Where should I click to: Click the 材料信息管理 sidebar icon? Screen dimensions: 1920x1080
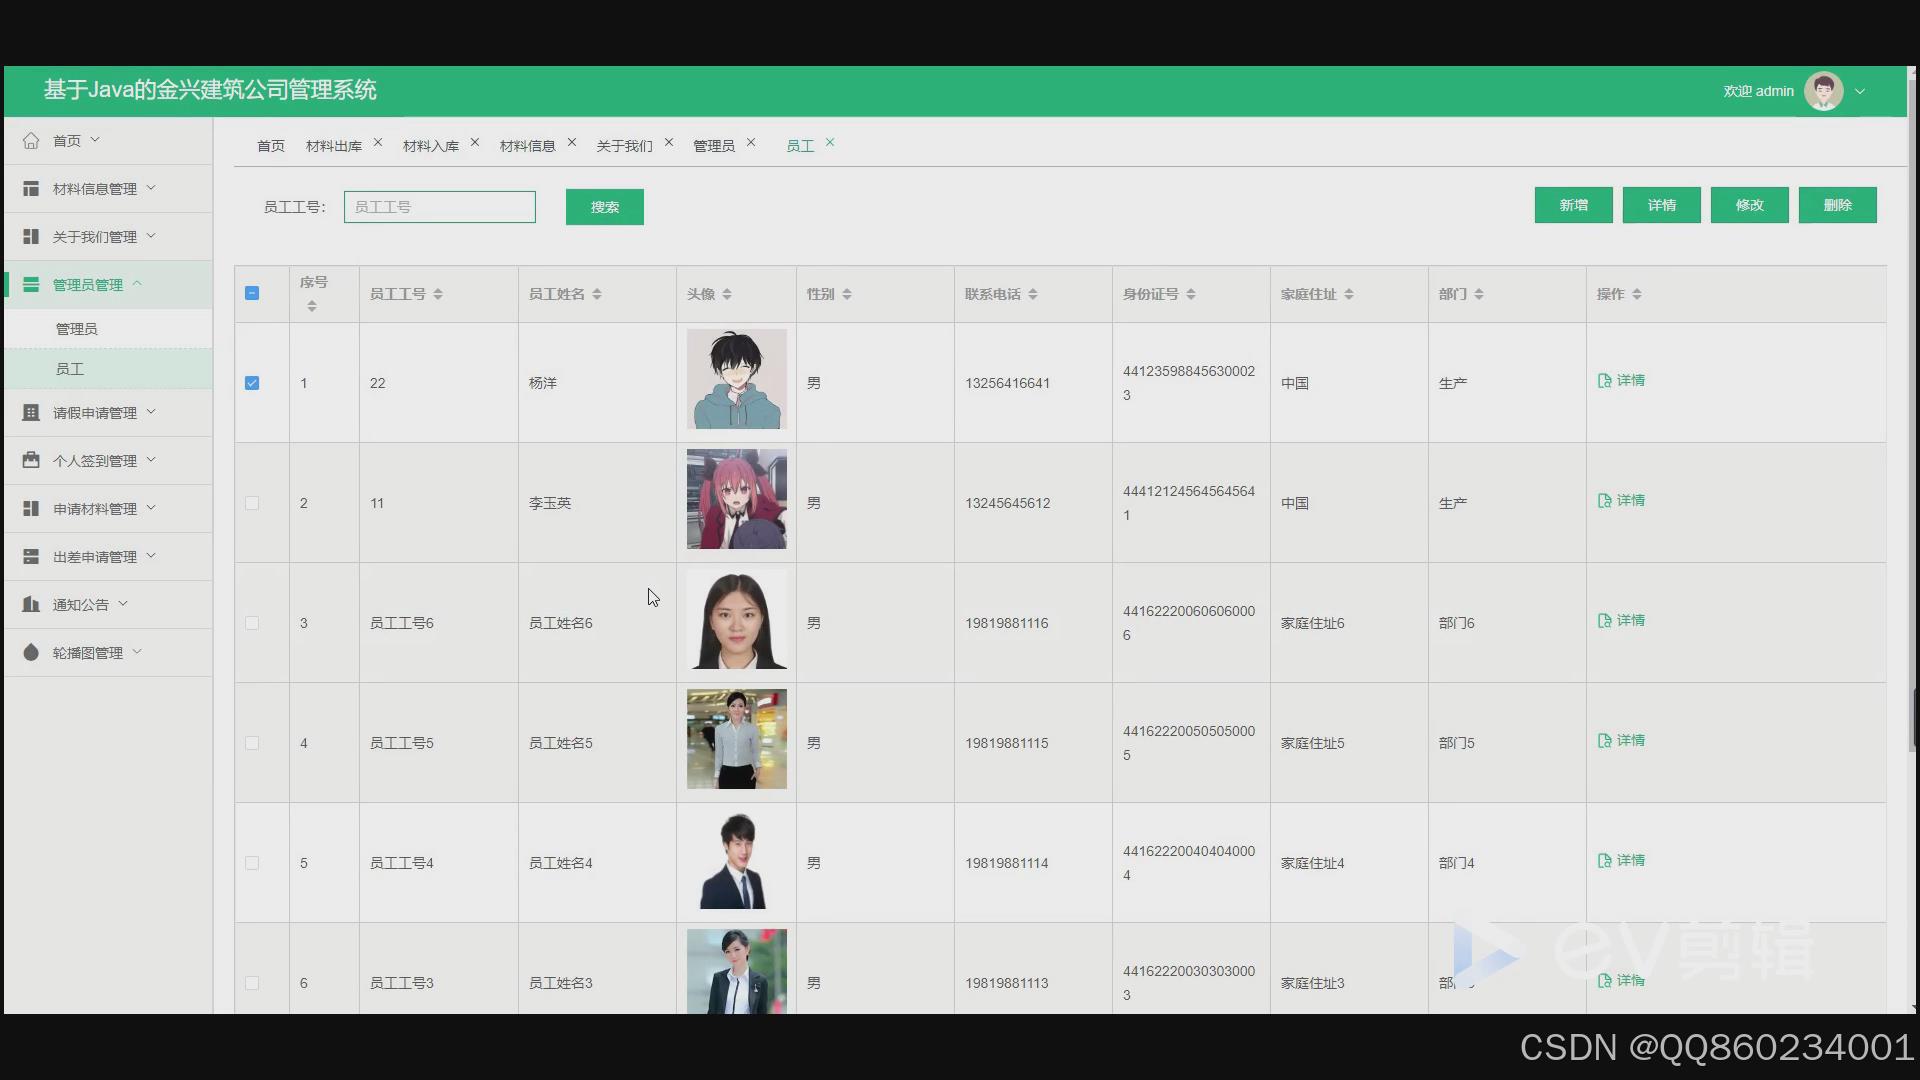(x=31, y=189)
